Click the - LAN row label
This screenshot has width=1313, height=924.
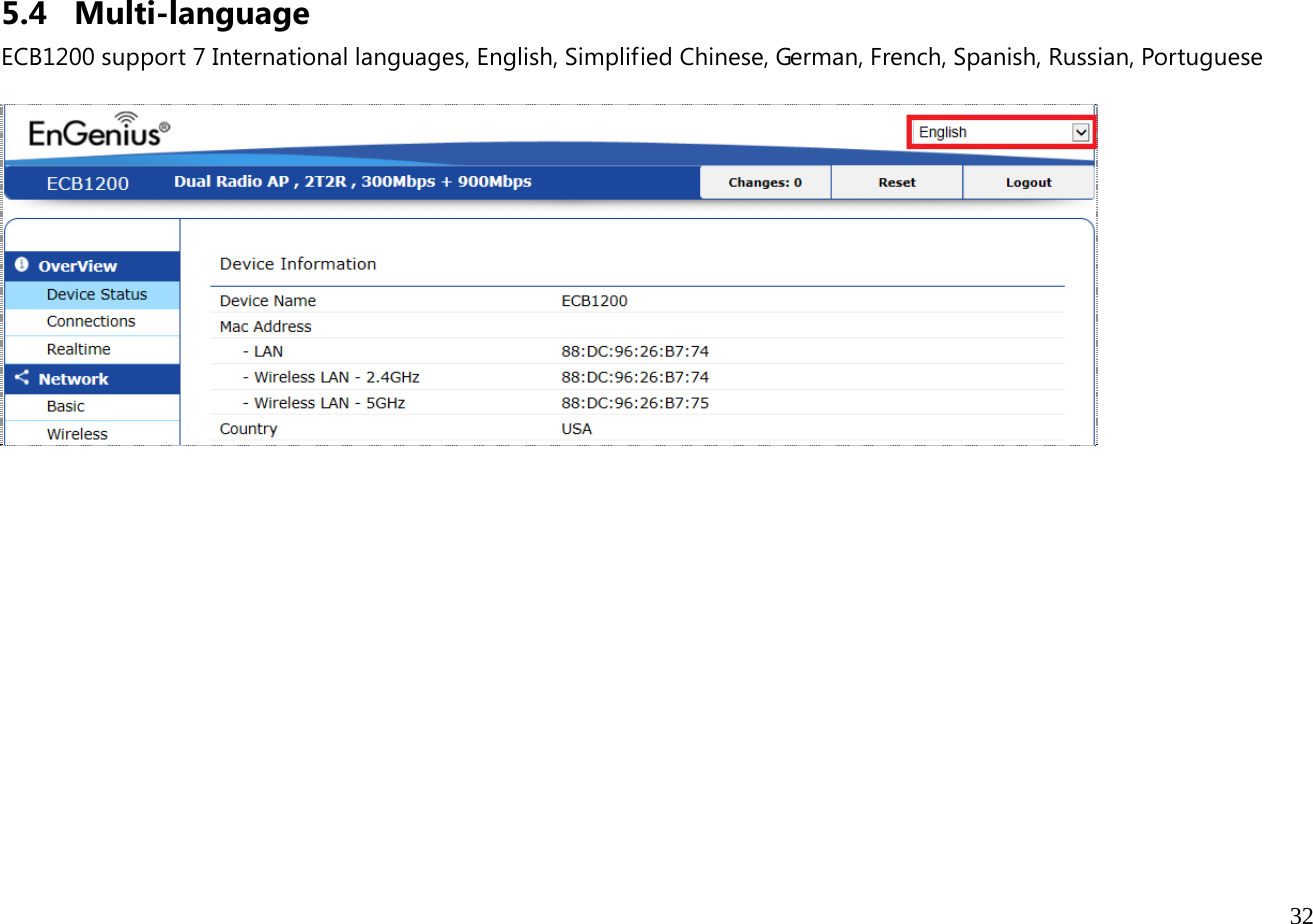click(263, 352)
